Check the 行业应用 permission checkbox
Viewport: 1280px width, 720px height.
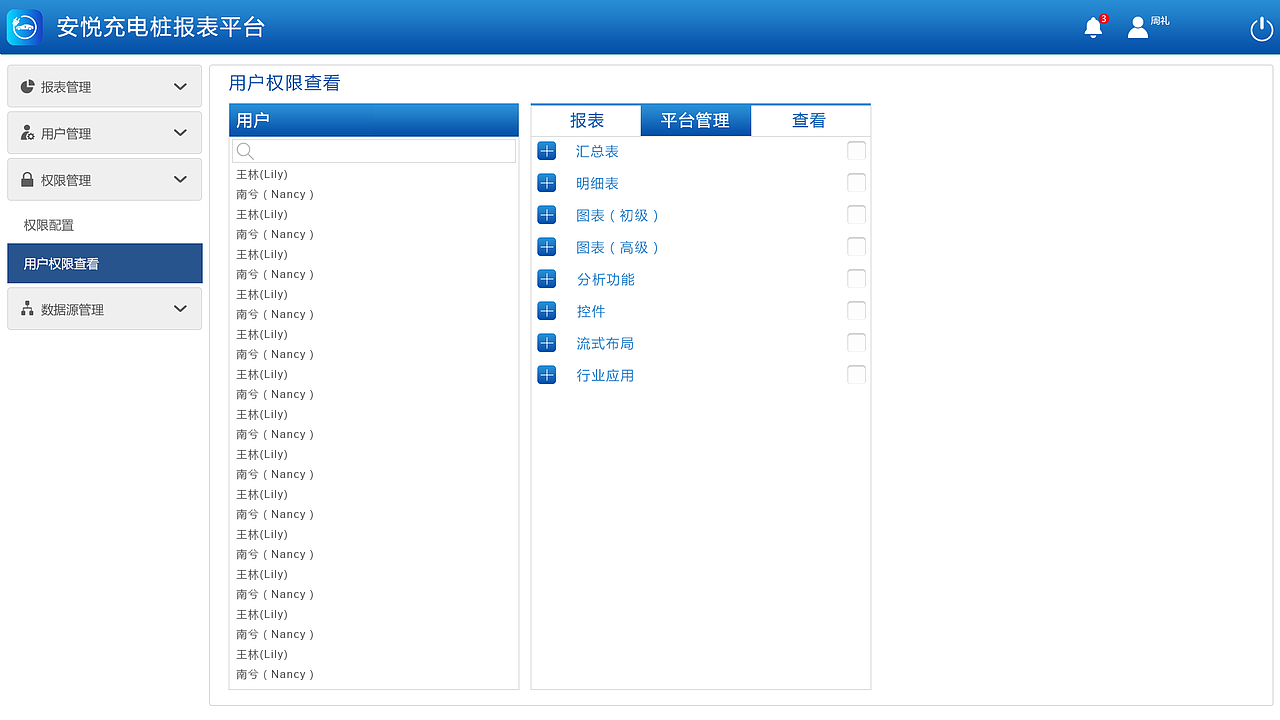[x=856, y=374]
